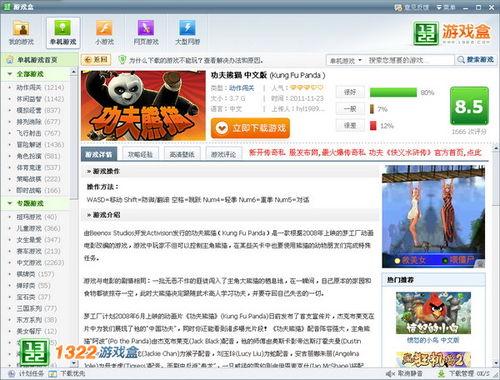Rate the game 很好 (very good)

tap(350, 92)
